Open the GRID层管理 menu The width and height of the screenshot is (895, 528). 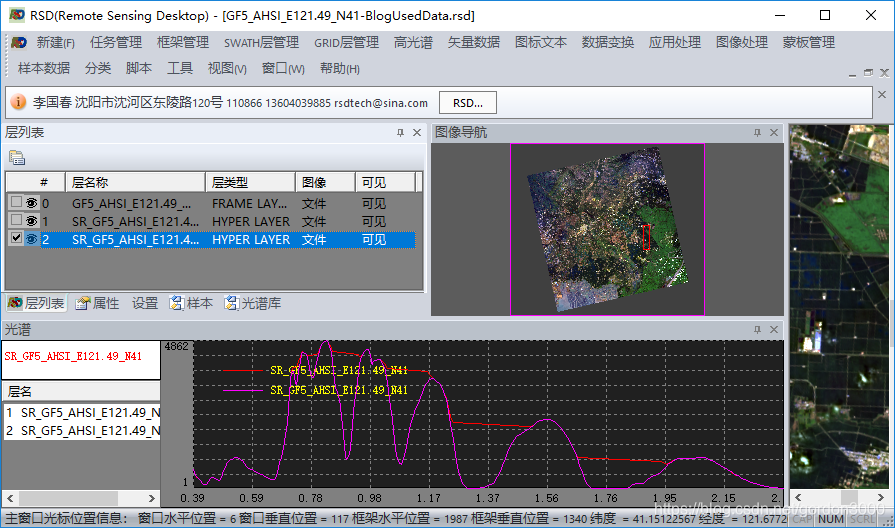click(x=346, y=42)
